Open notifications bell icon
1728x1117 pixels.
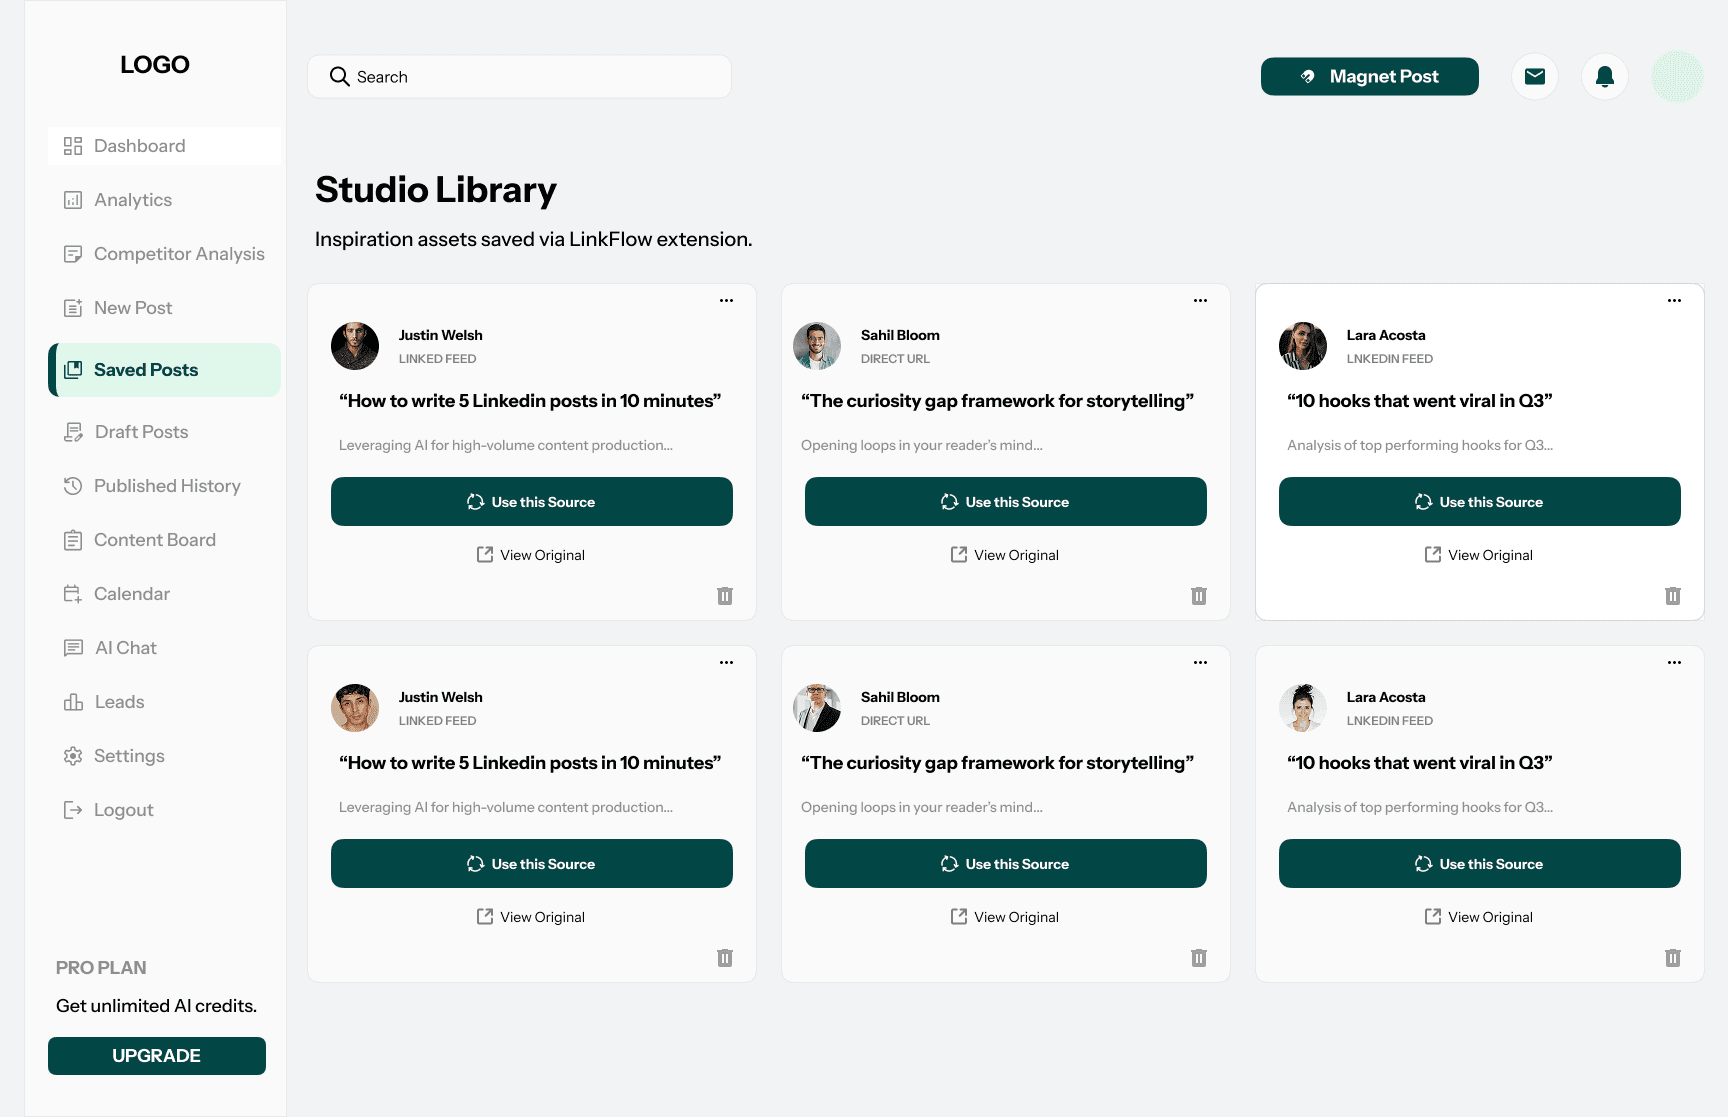point(1605,77)
